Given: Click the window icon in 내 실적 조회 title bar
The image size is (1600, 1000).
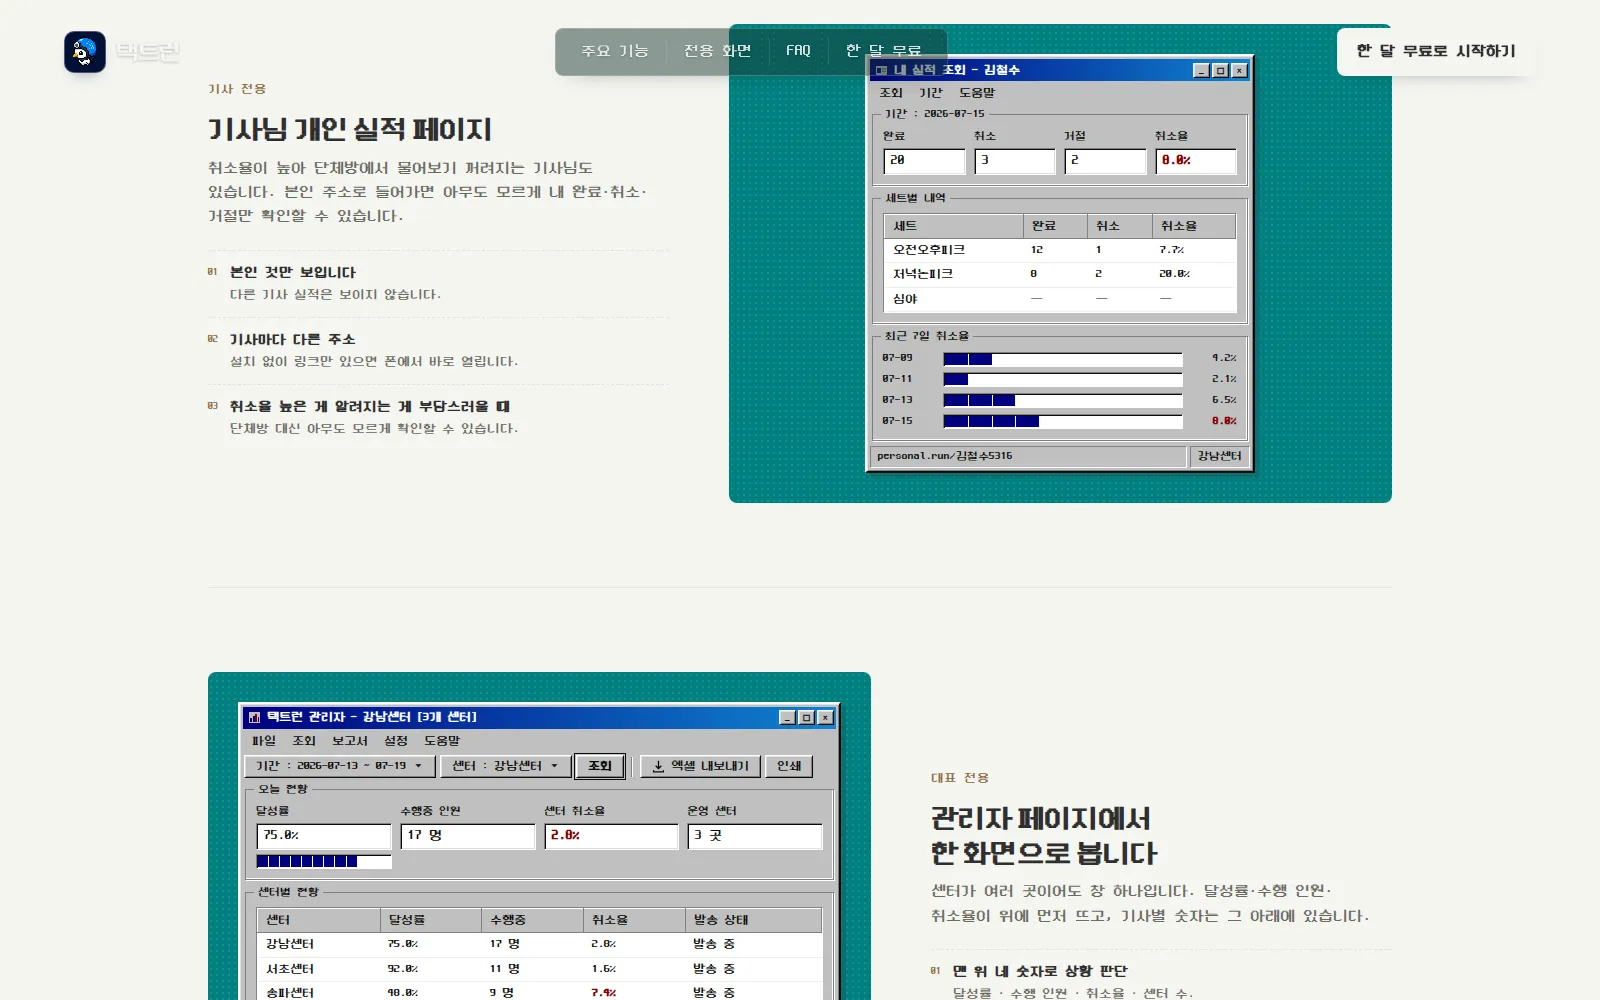Looking at the screenshot, I should coord(881,70).
